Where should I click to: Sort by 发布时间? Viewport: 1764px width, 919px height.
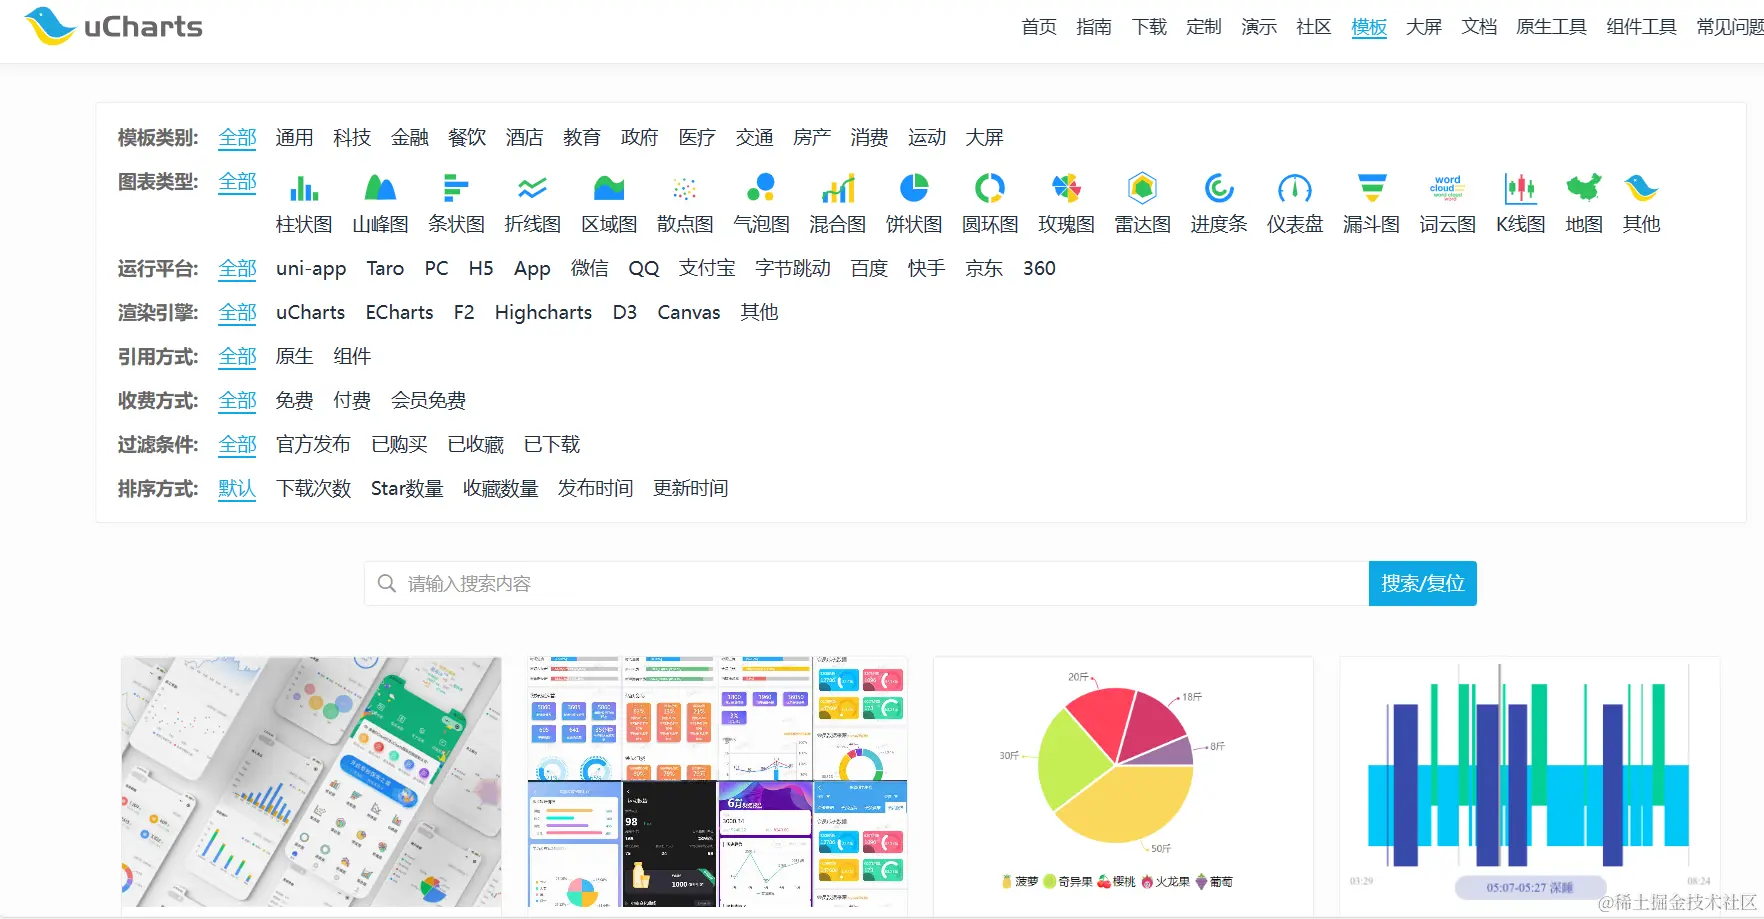click(x=596, y=488)
